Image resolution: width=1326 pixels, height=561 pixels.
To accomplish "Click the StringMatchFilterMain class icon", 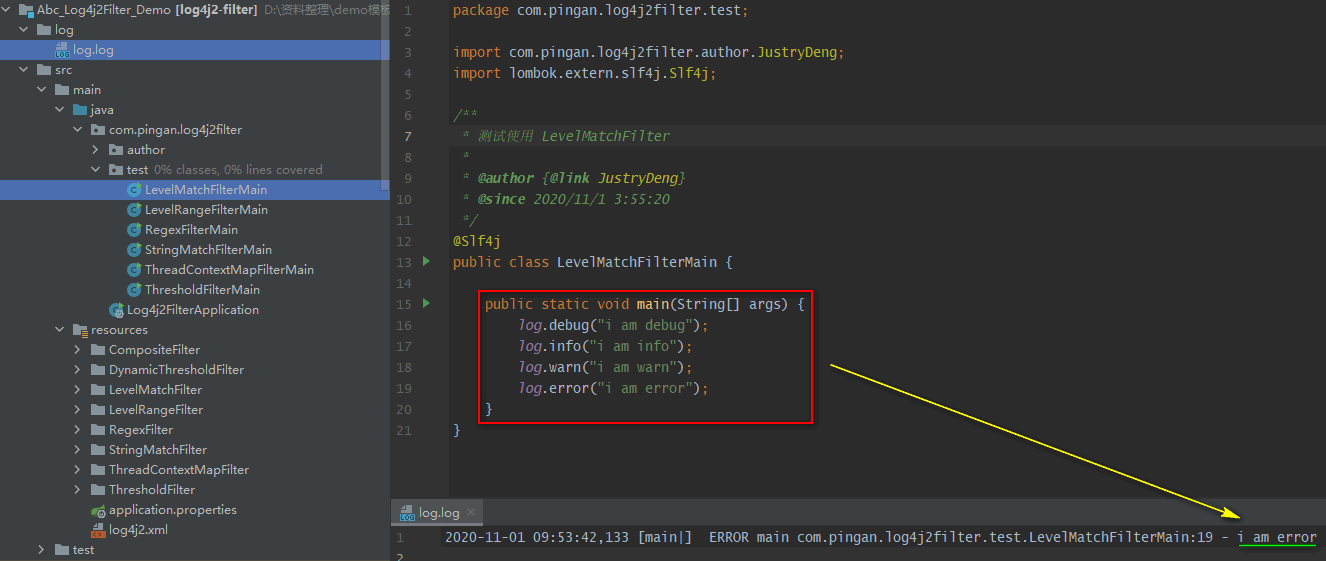I will coord(134,250).
